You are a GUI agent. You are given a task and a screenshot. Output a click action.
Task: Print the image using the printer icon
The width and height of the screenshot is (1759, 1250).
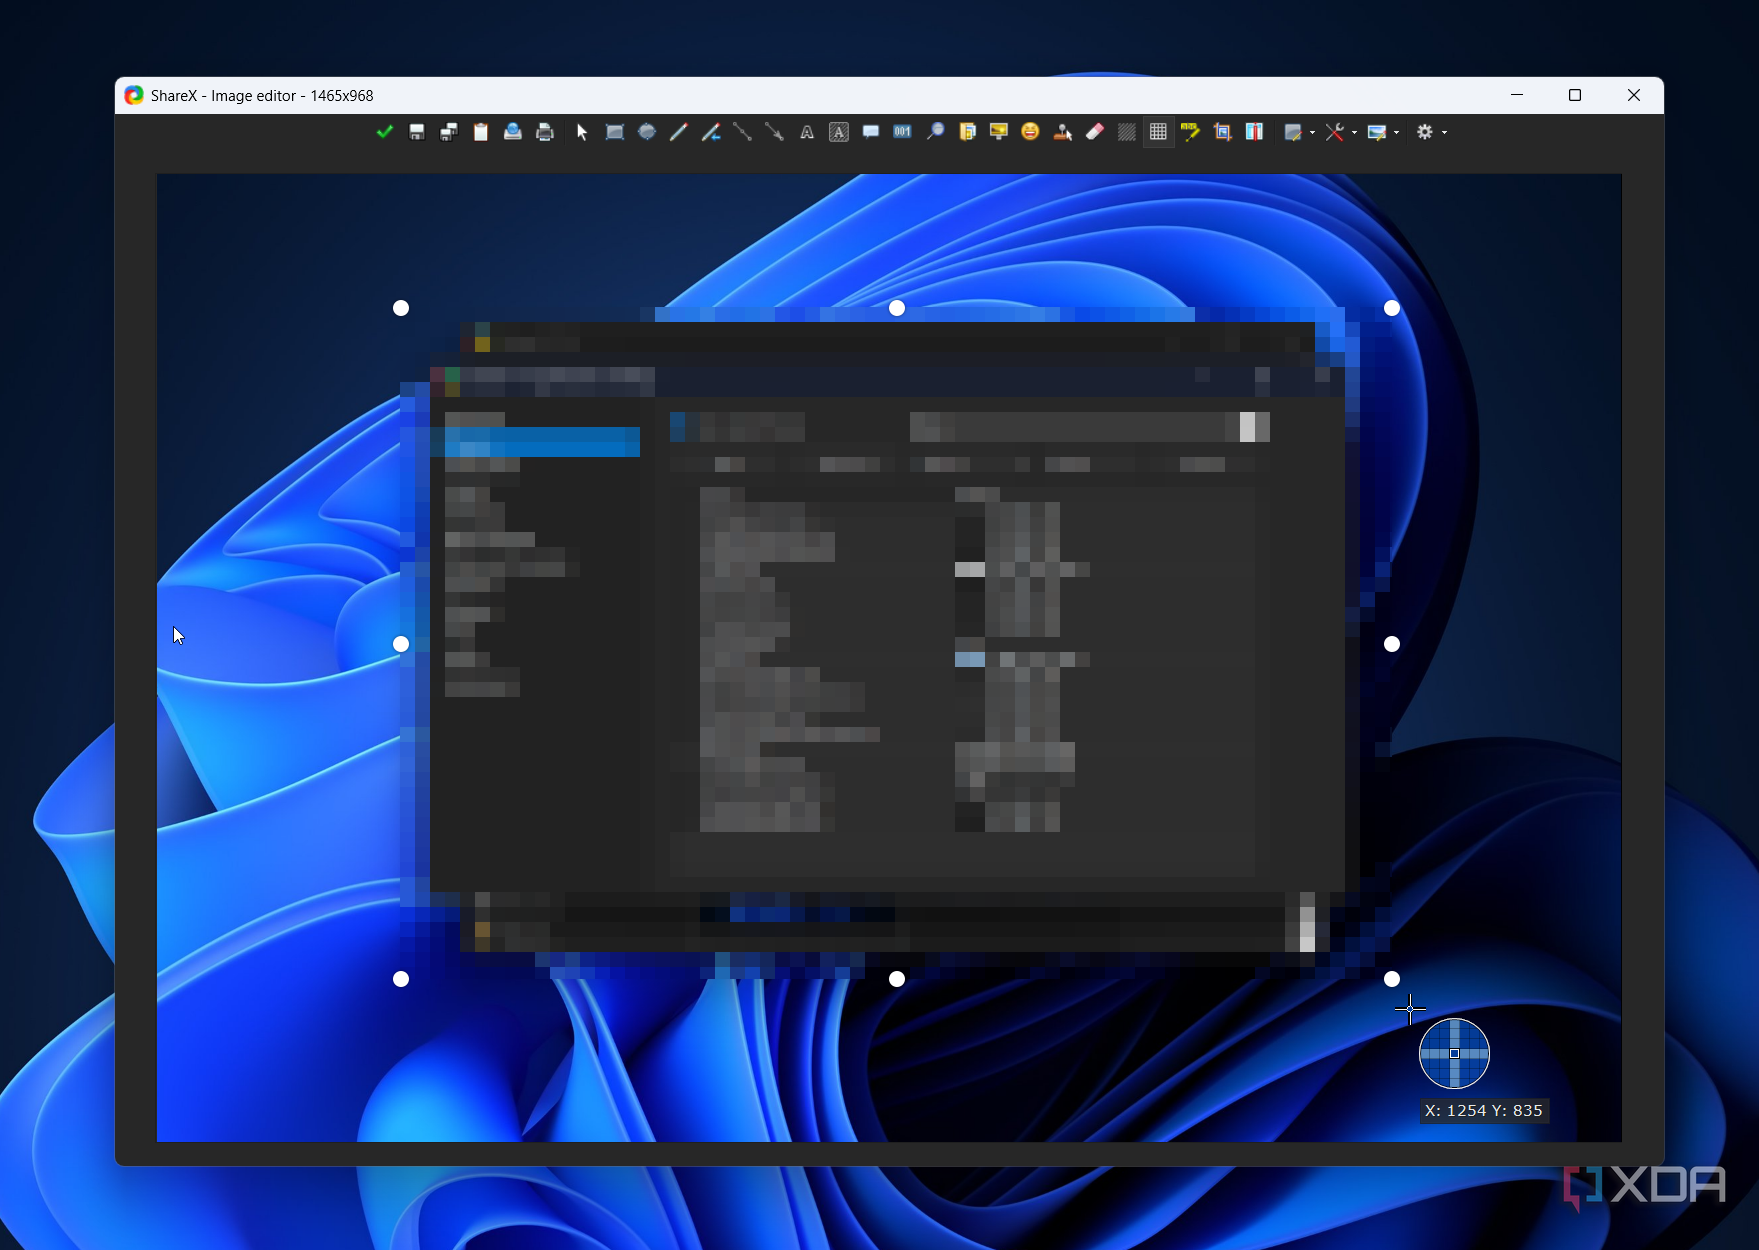(545, 132)
